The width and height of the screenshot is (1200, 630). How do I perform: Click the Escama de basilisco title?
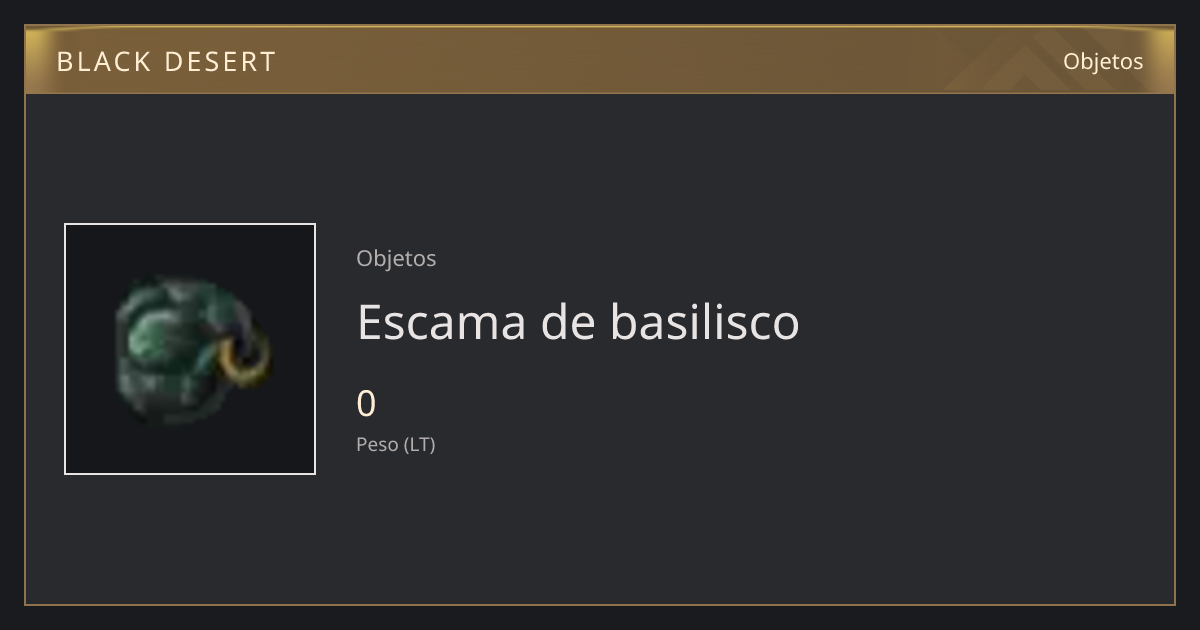click(578, 322)
